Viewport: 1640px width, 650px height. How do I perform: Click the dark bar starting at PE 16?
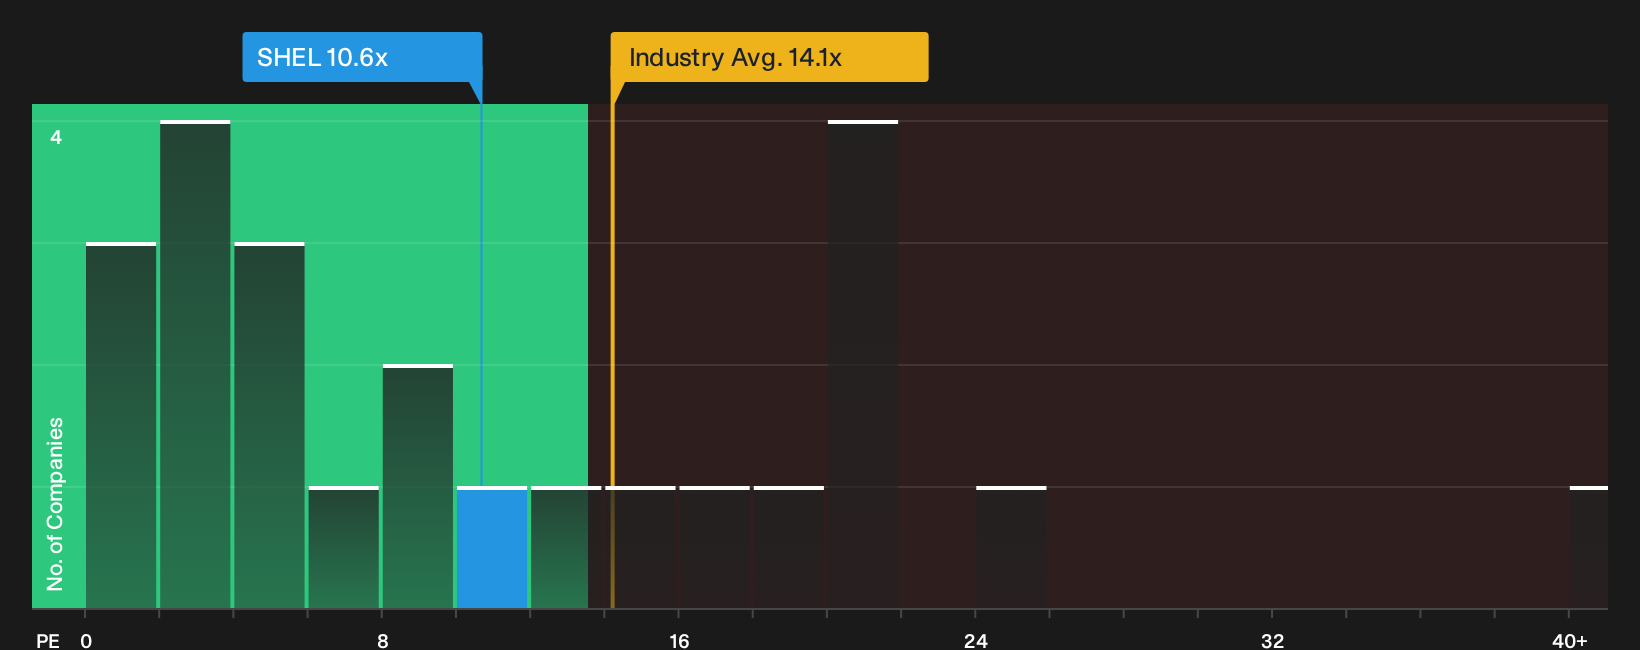tap(715, 547)
